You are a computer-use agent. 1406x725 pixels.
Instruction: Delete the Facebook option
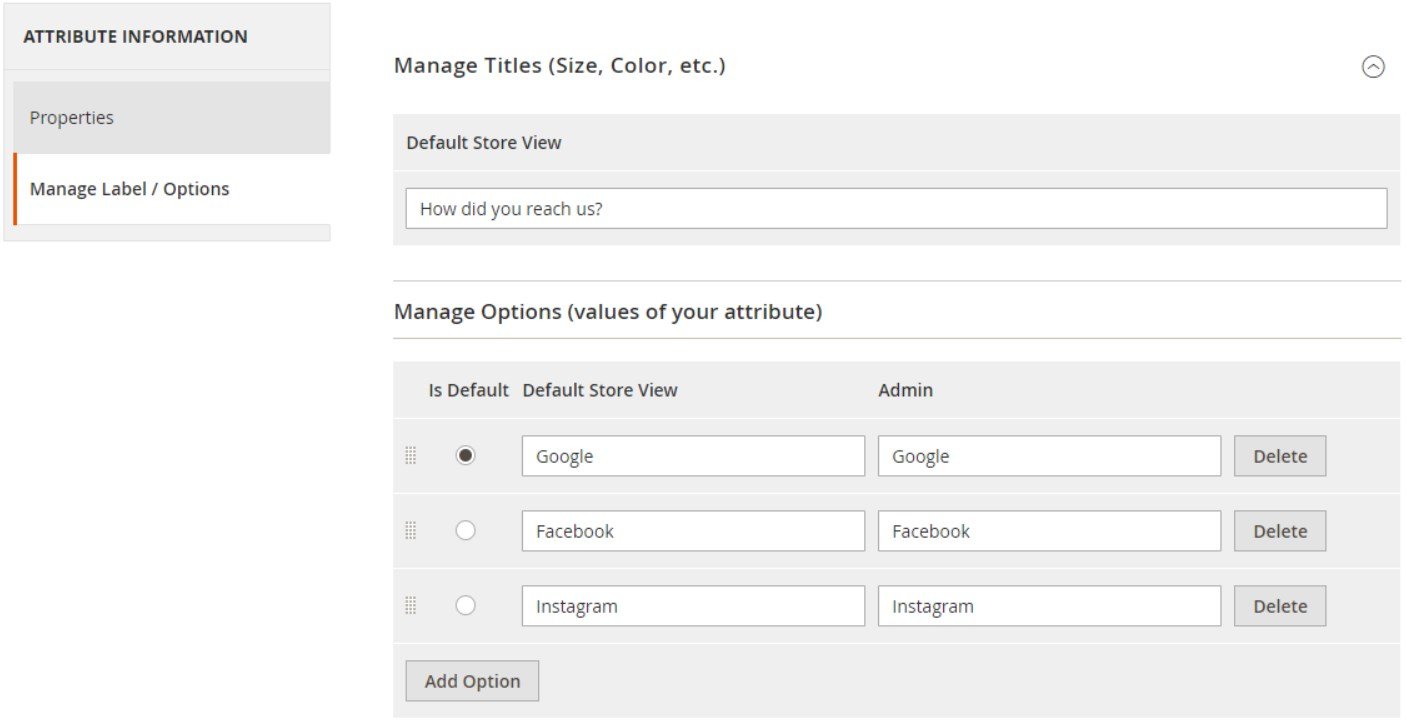(x=1280, y=531)
